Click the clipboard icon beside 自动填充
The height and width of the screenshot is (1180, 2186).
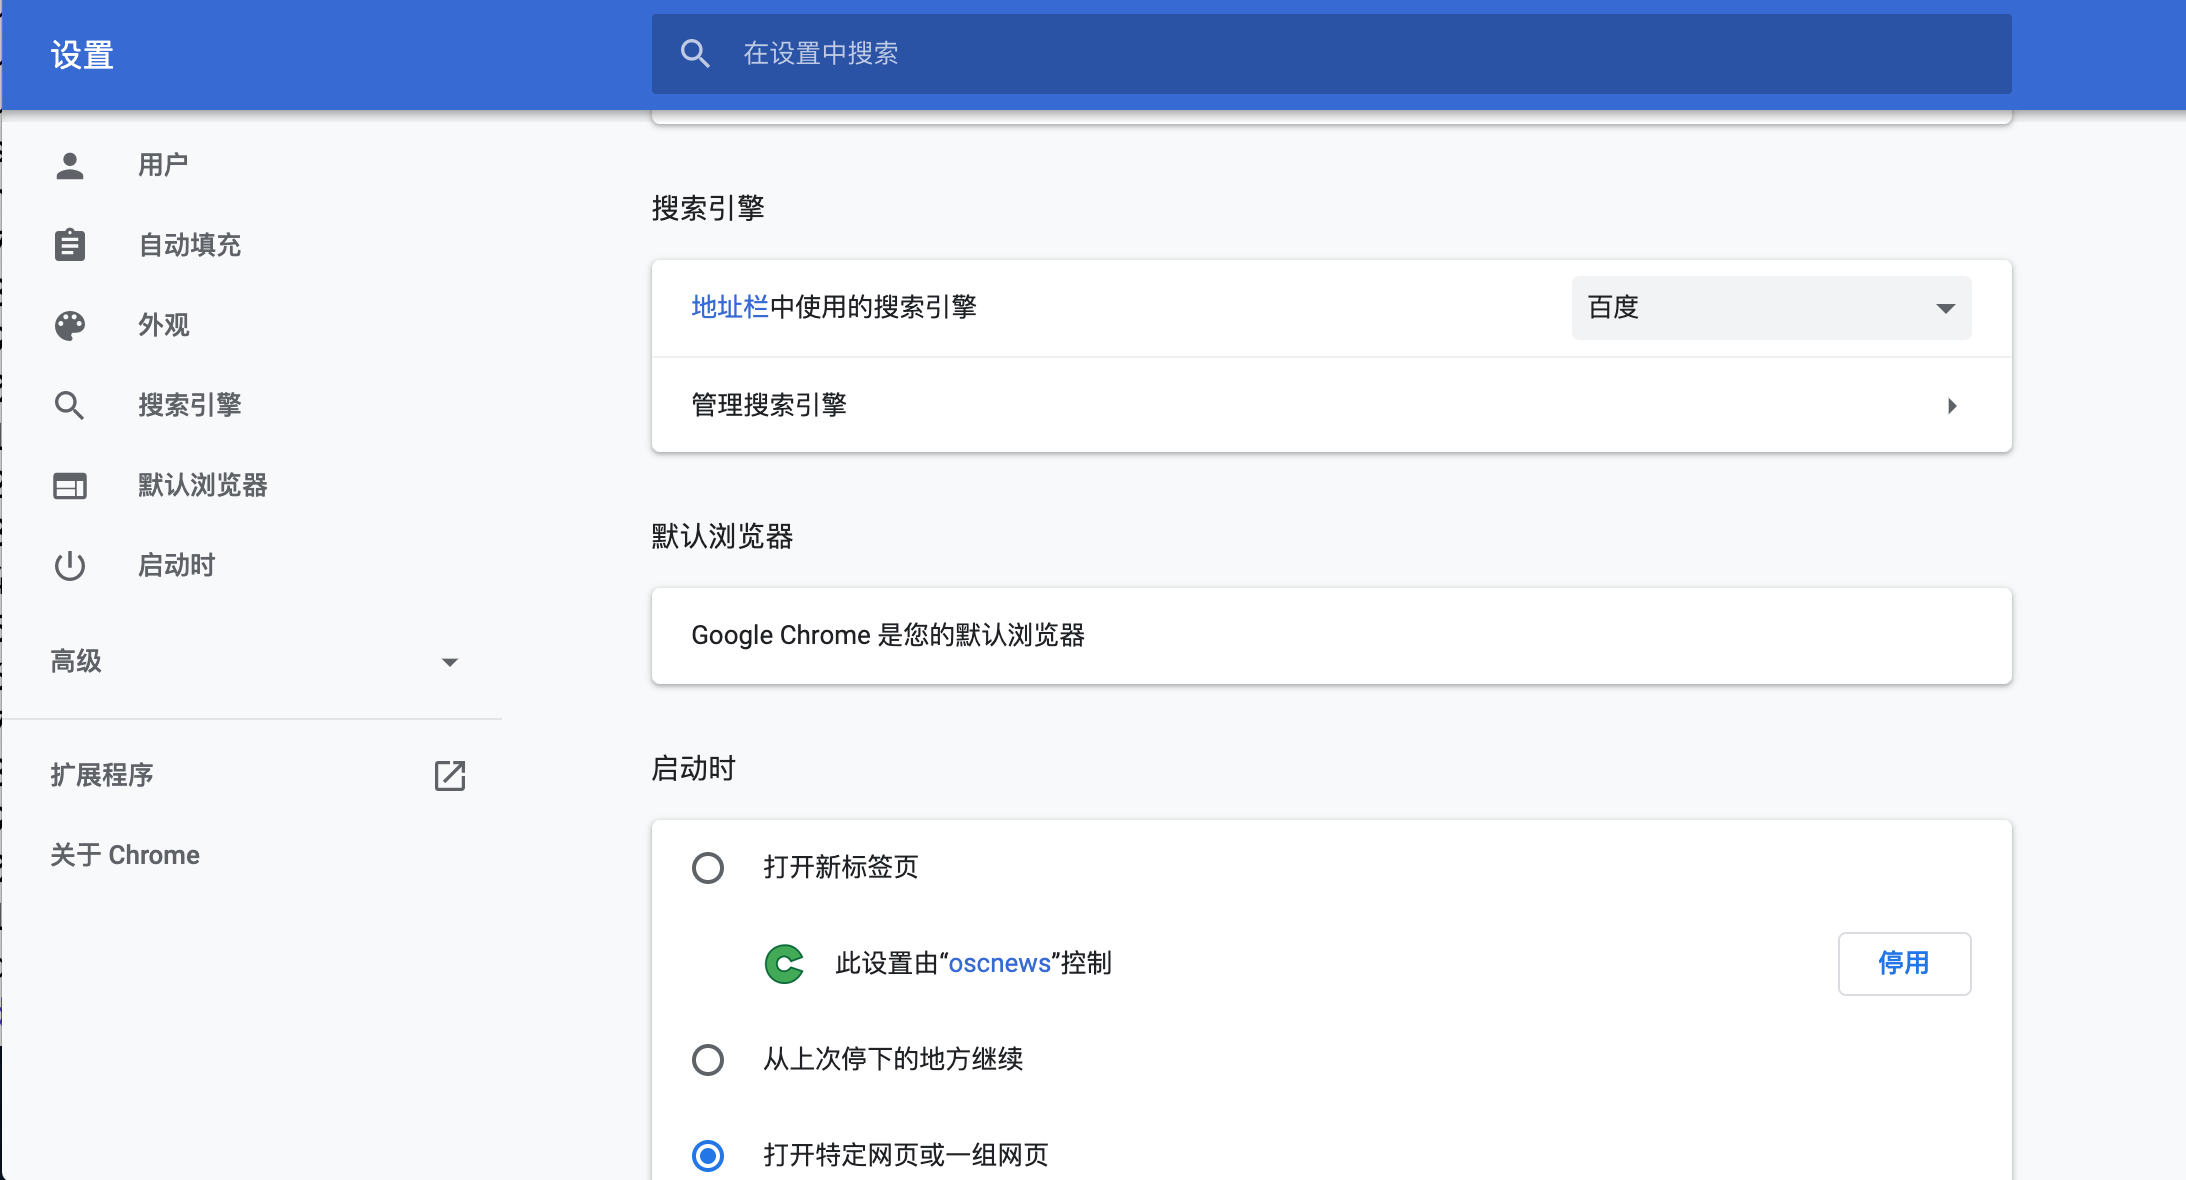tap(70, 245)
